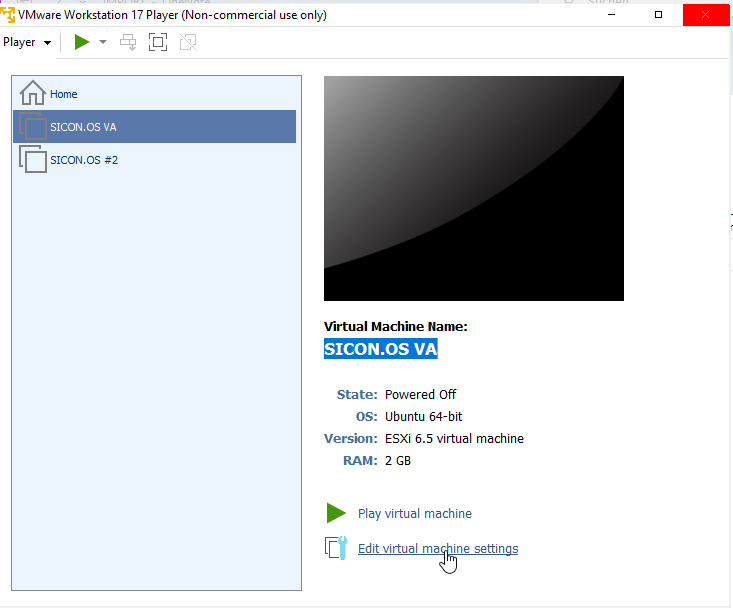Click Play virtual machine link
This screenshot has width=733, height=608.
[x=415, y=513]
